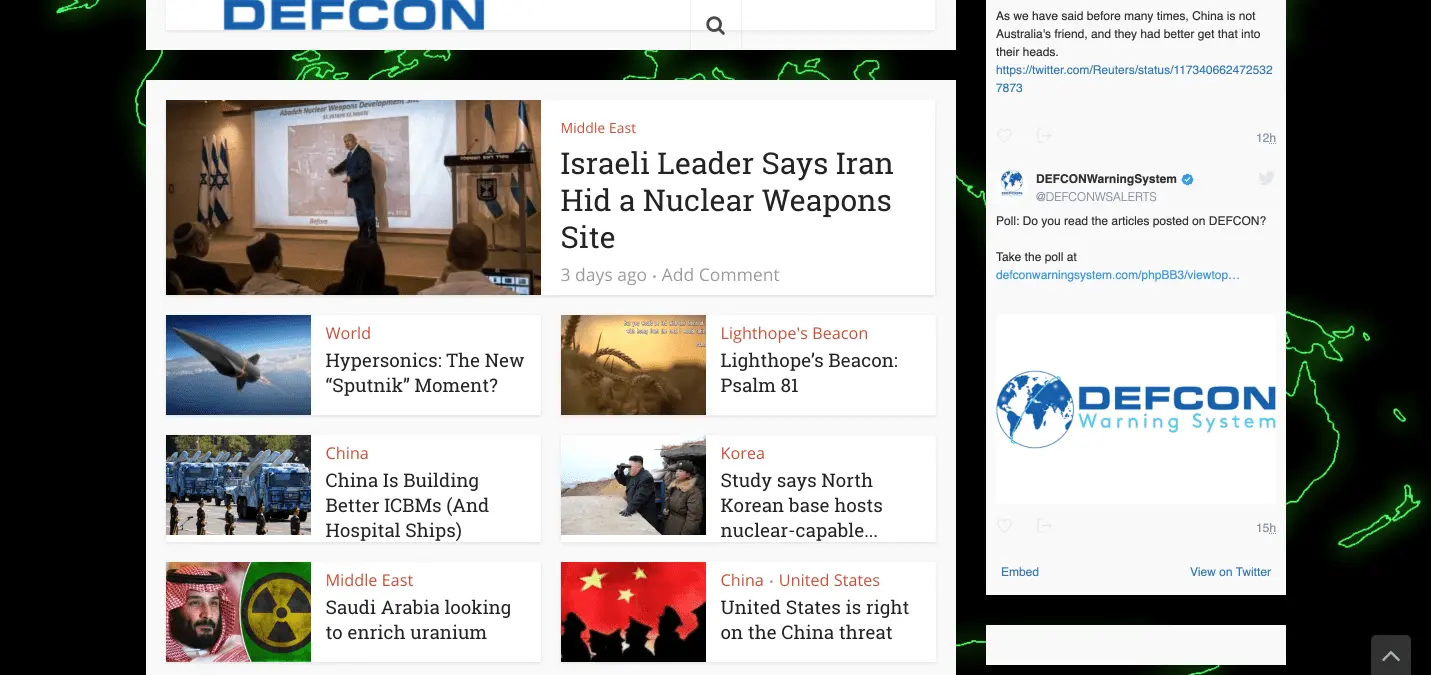This screenshot has width=1431, height=675.
Task: Click the Saudi prince radiation thumbnail
Action: pyautogui.click(x=238, y=612)
